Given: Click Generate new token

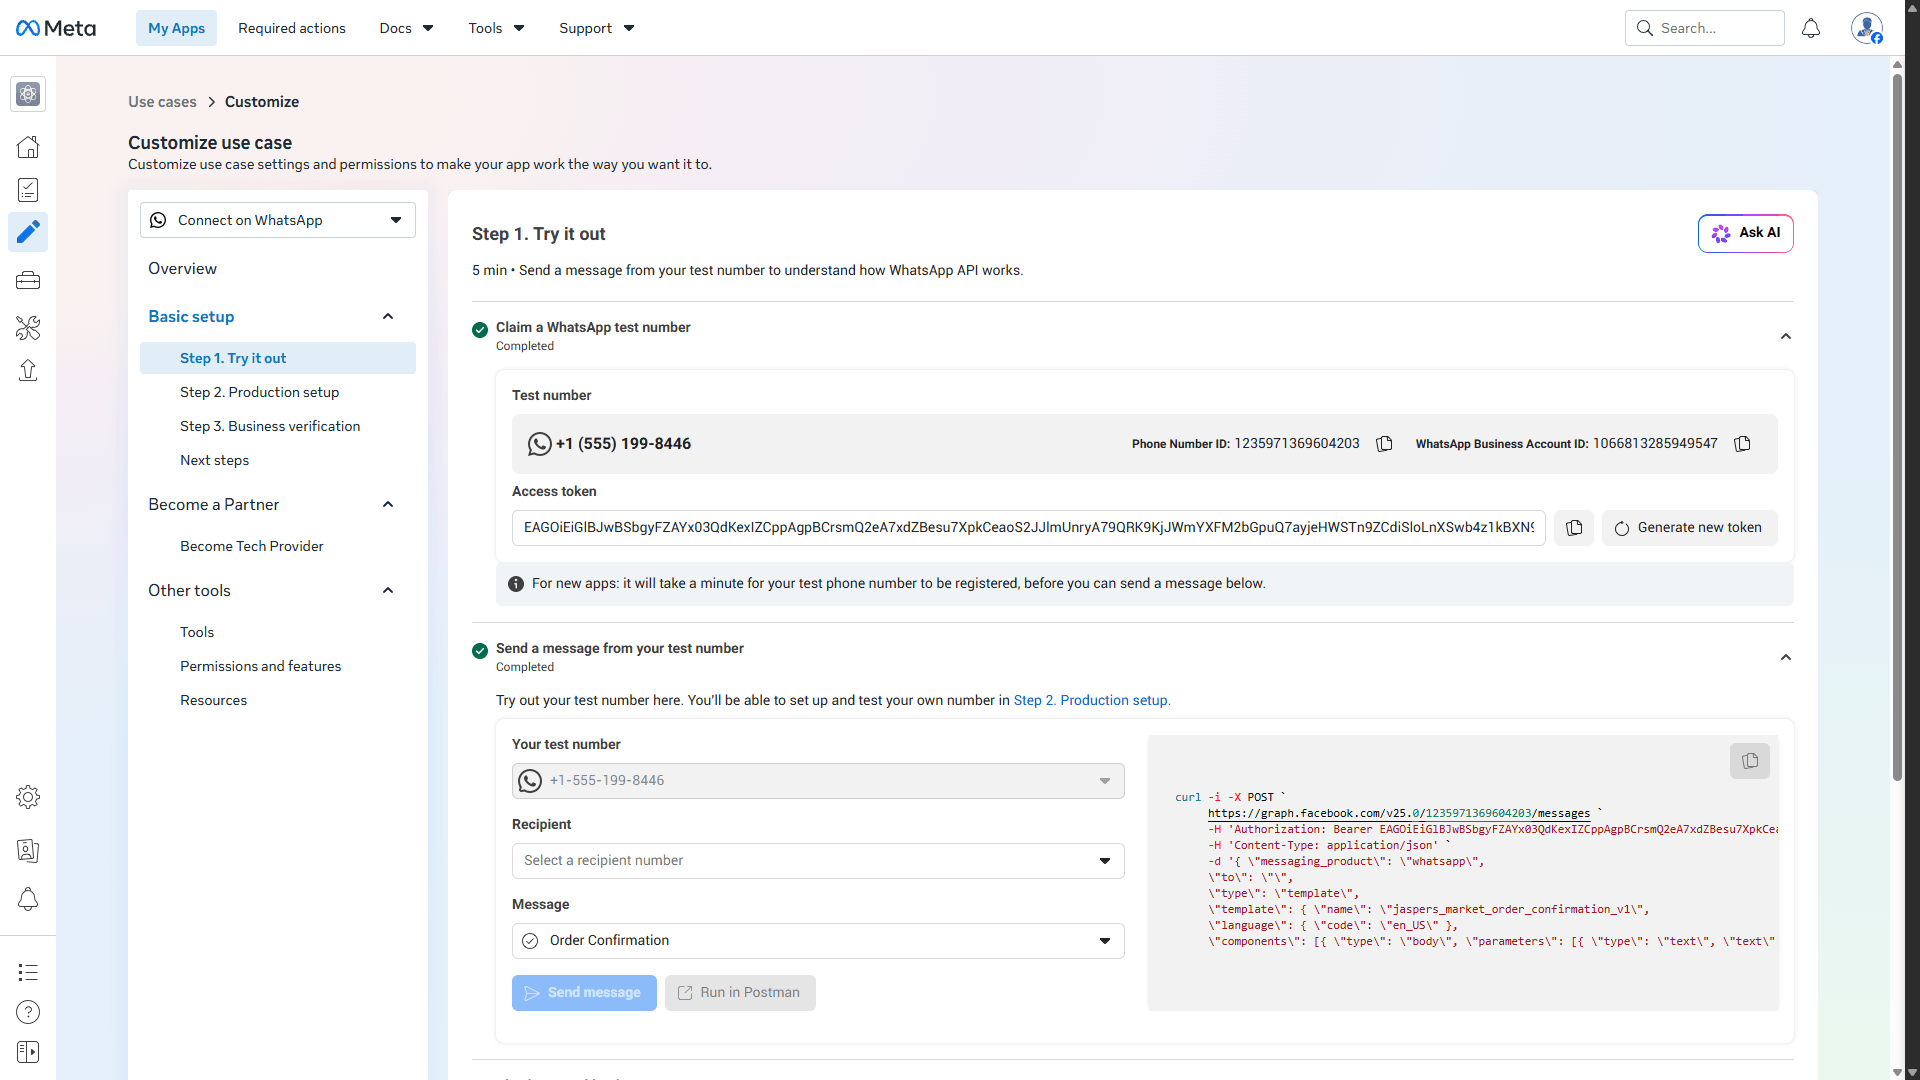Looking at the screenshot, I should pos(1690,528).
